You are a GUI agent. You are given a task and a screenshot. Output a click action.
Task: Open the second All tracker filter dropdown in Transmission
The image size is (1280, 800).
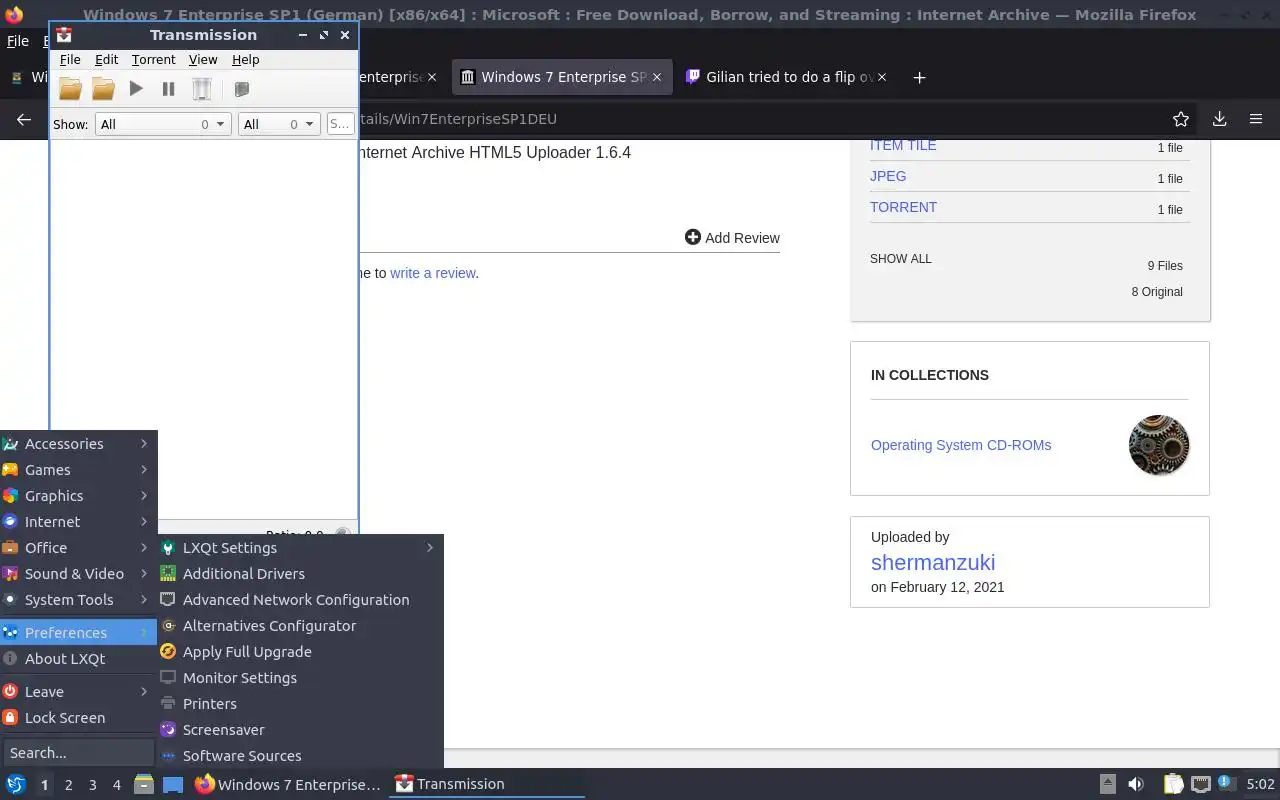(x=279, y=124)
